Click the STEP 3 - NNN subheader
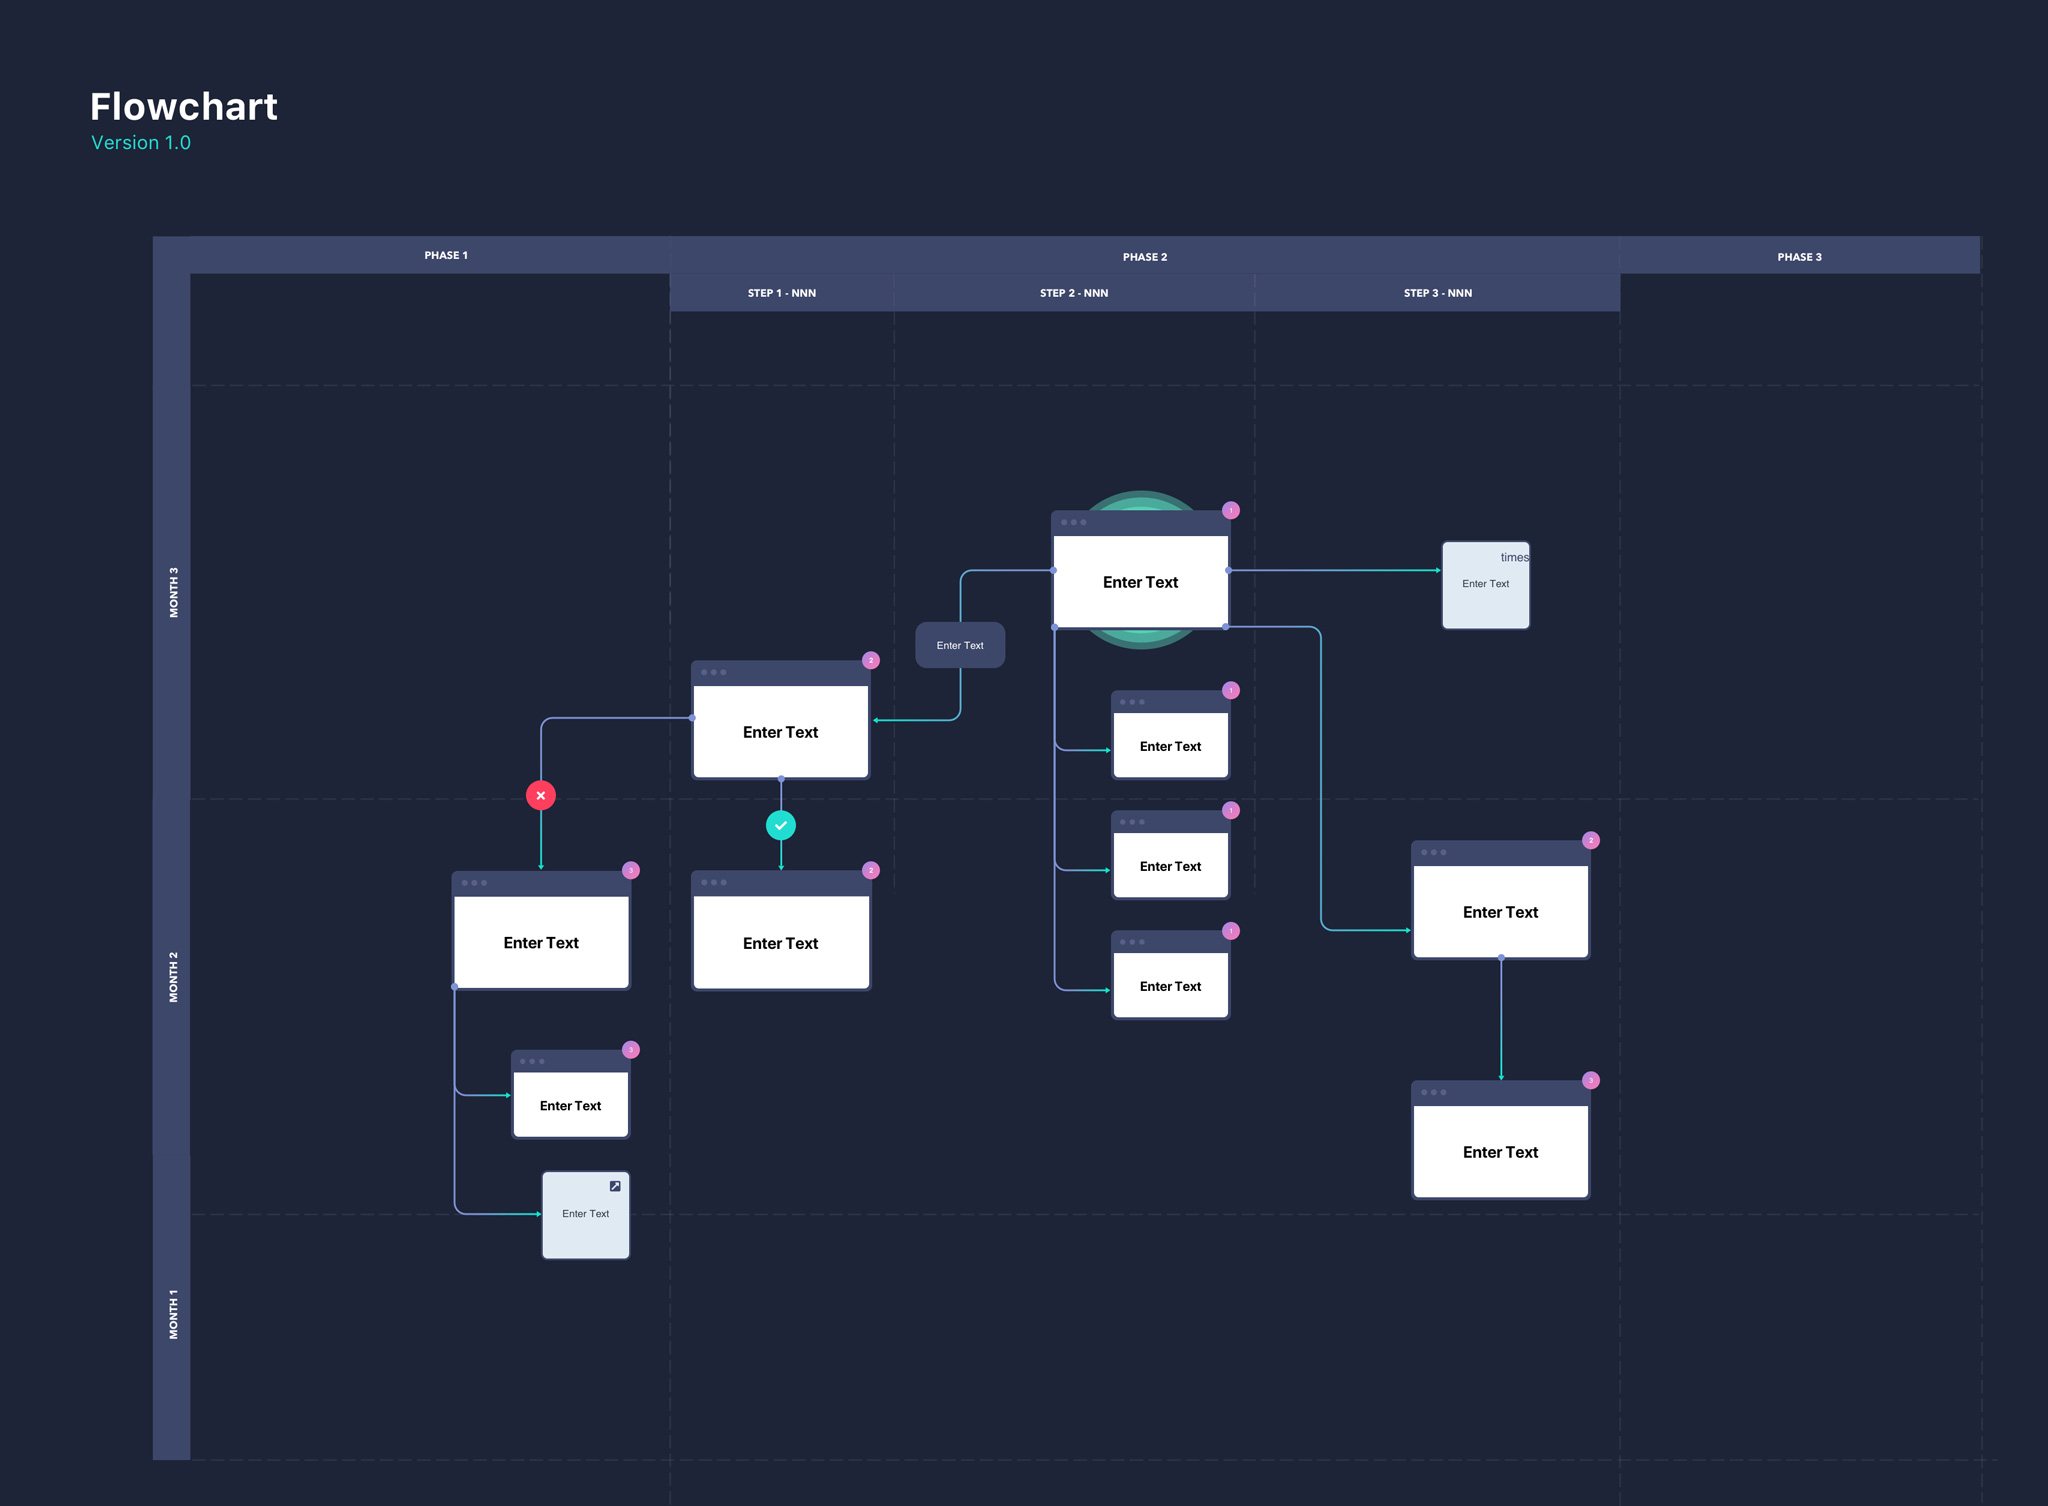Viewport: 2048px width, 1506px height. click(x=1438, y=293)
